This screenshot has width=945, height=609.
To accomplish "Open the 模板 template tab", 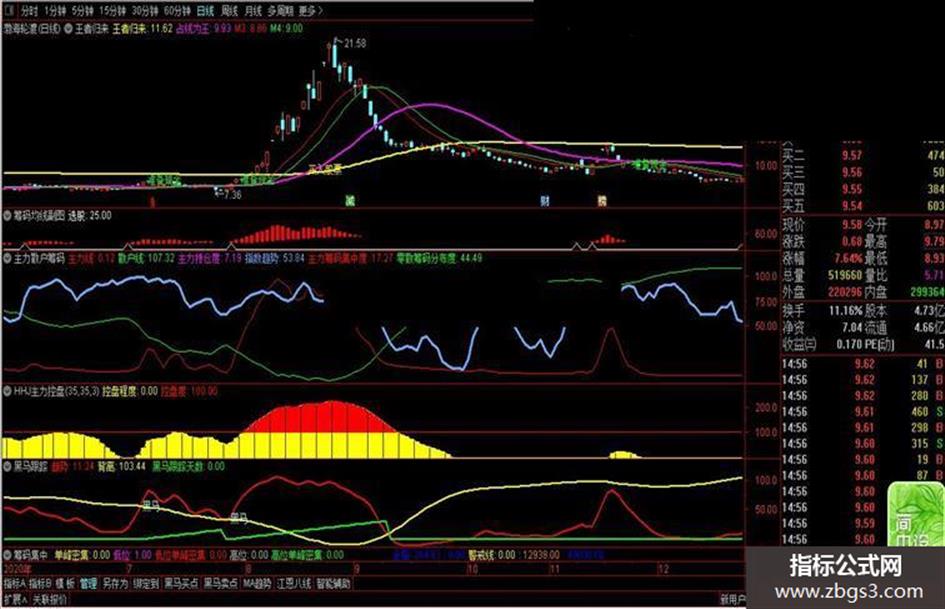I will pos(65,583).
